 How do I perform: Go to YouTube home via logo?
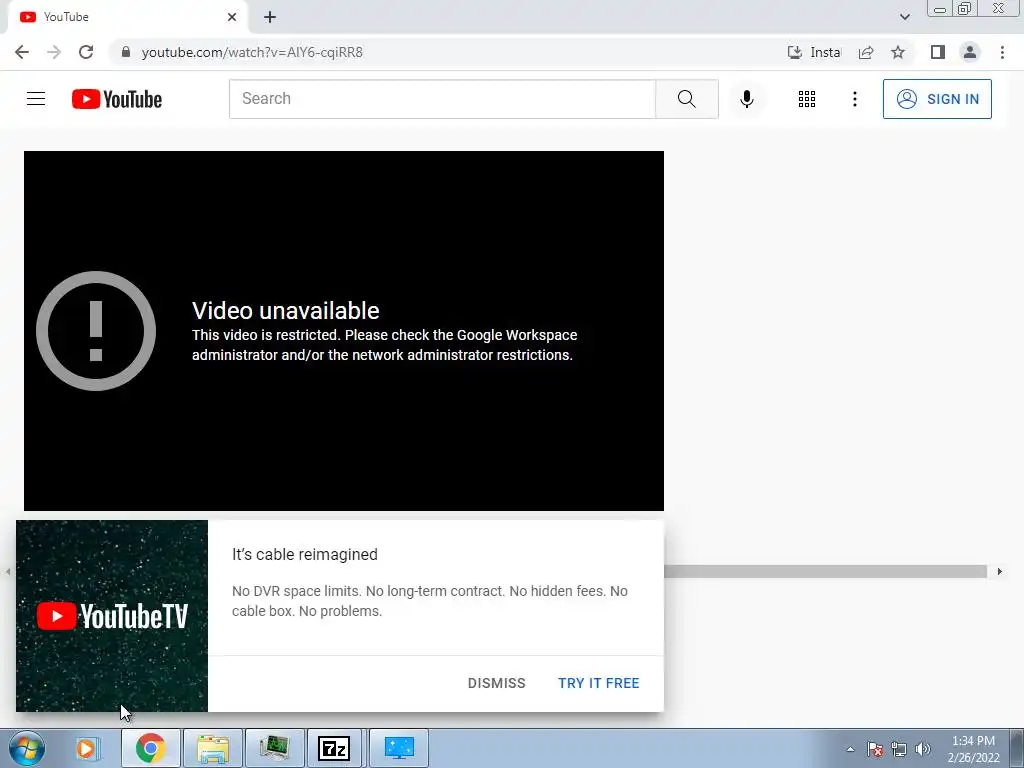point(117,99)
